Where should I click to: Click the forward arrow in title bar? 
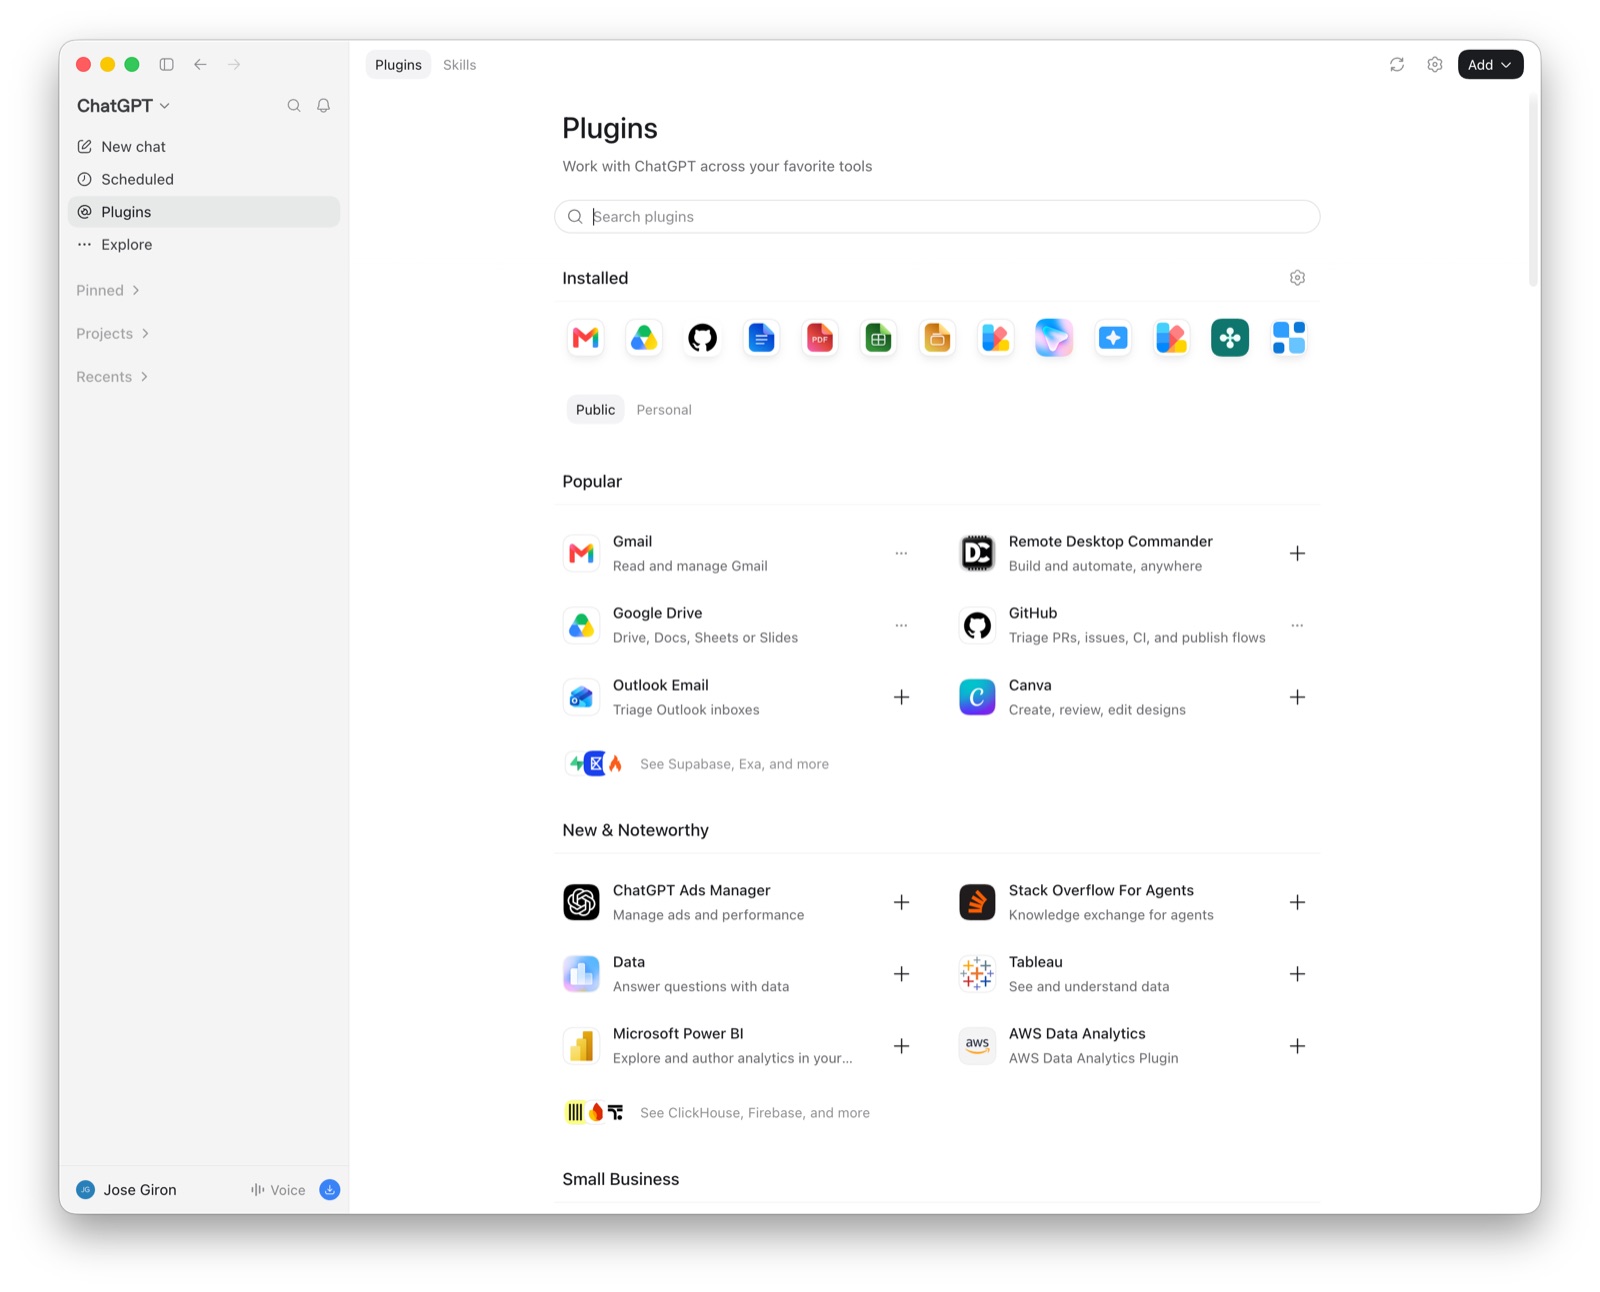coord(234,65)
